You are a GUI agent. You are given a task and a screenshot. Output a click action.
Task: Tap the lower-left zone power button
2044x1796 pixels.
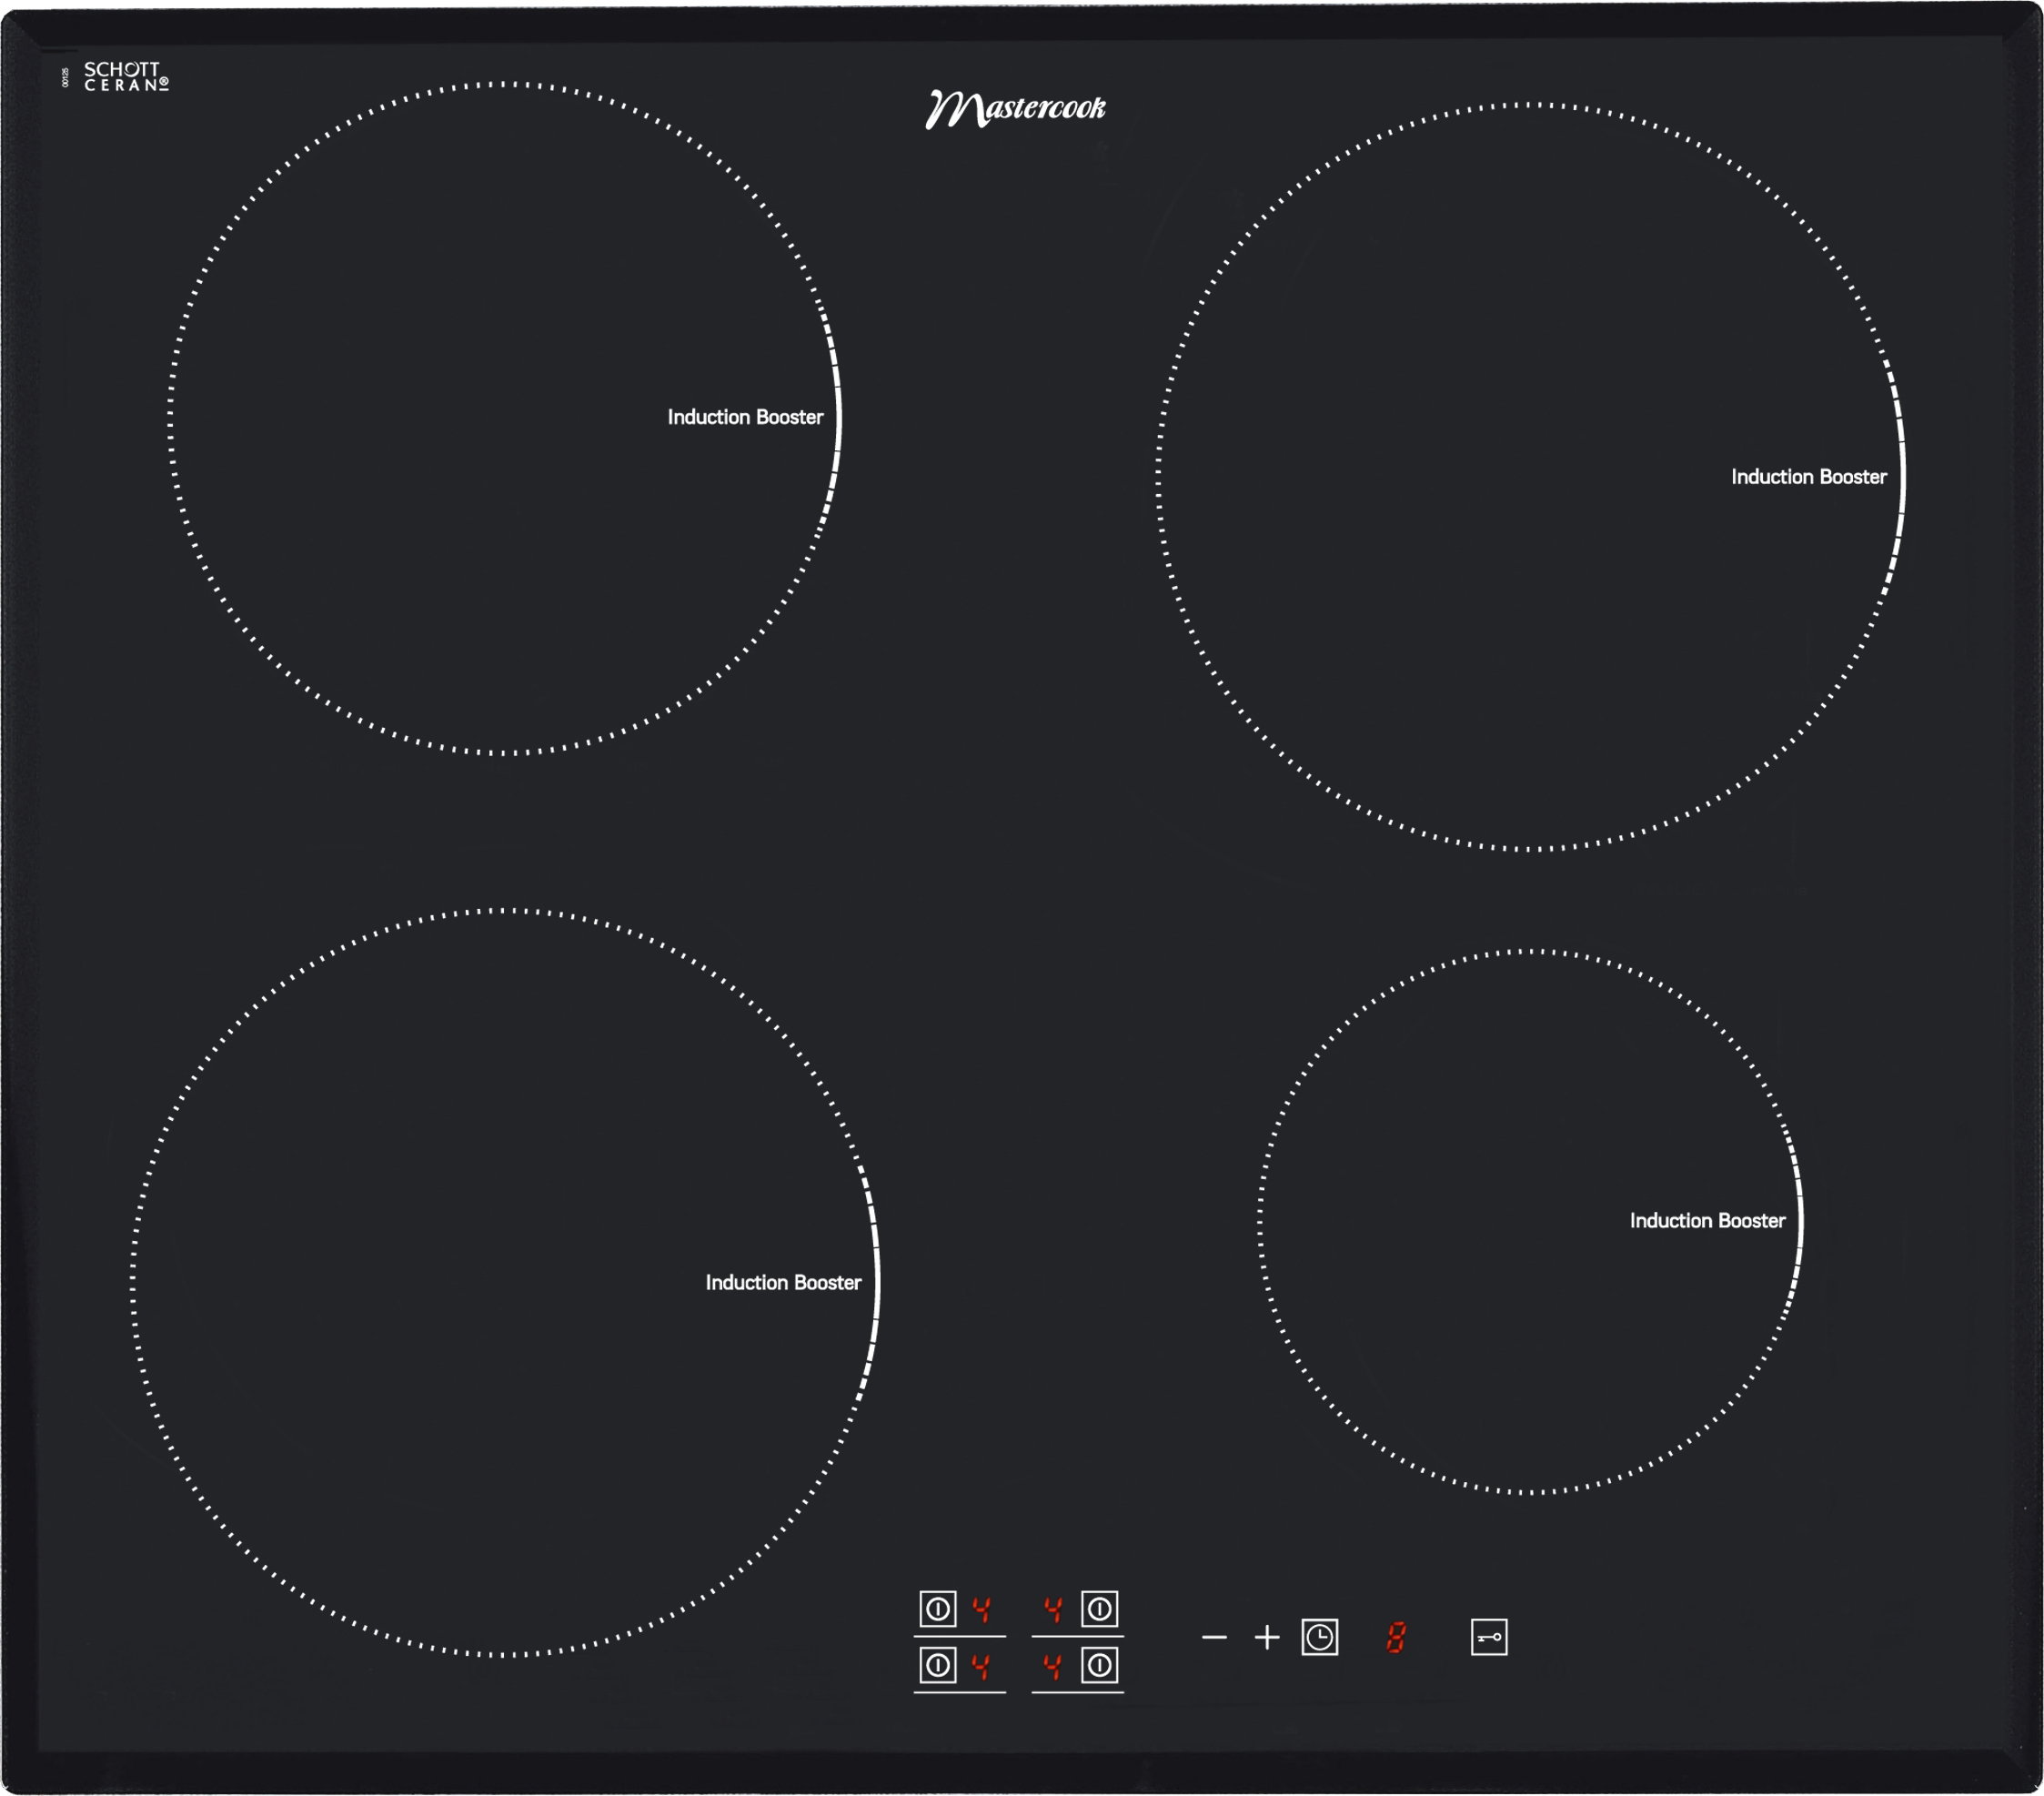point(938,1665)
